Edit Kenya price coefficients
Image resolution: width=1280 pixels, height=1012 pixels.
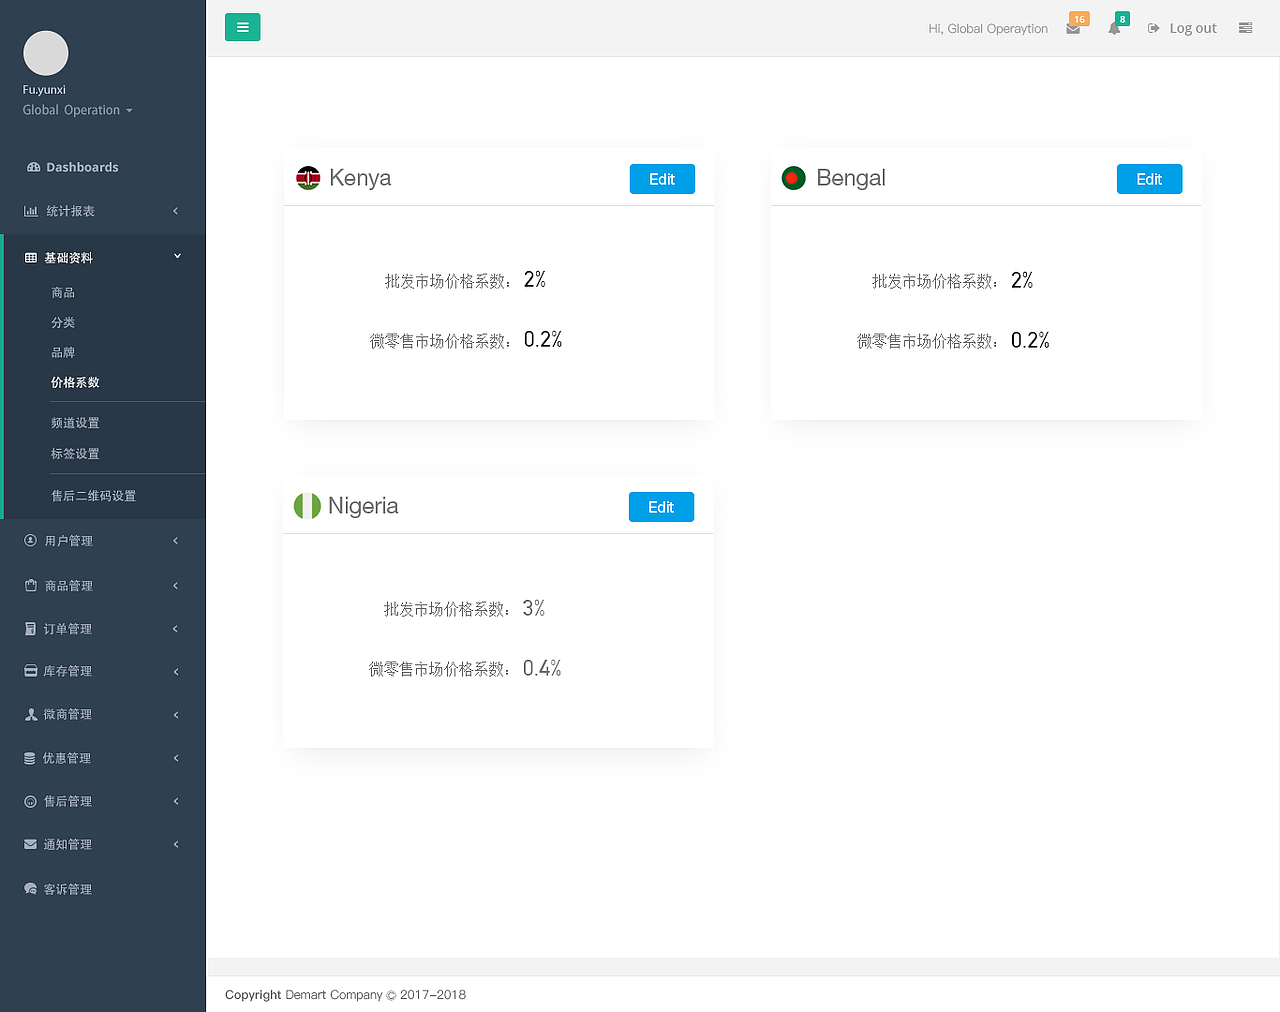click(662, 179)
